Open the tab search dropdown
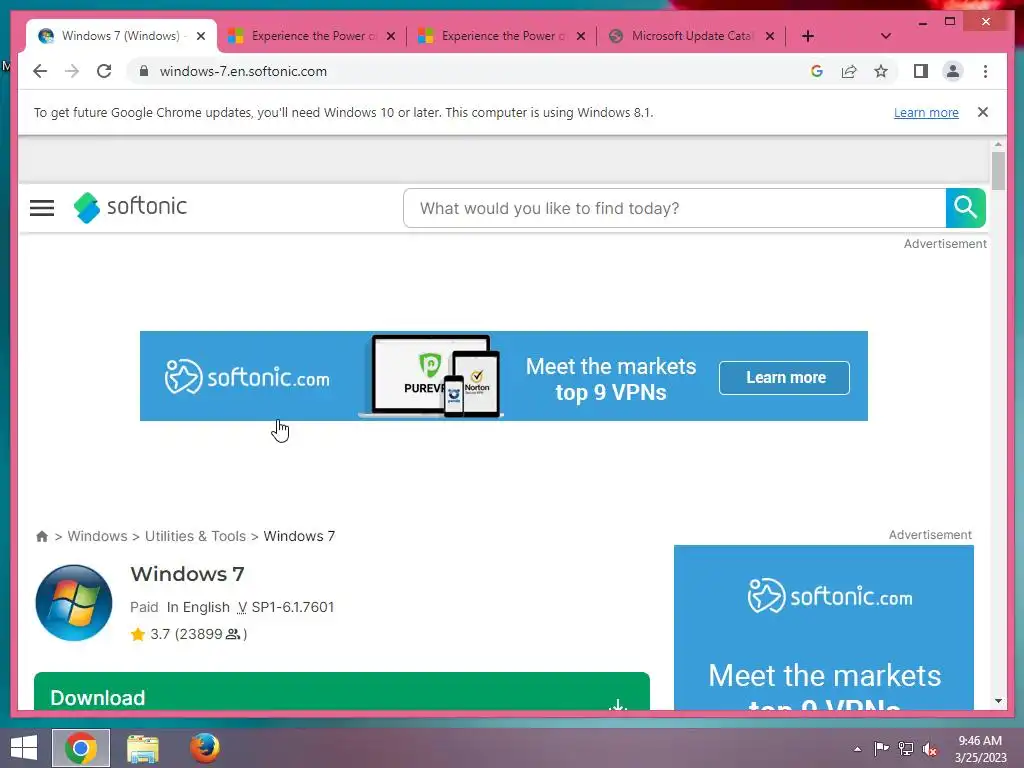Image resolution: width=1024 pixels, height=768 pixels. pos(886,36)
